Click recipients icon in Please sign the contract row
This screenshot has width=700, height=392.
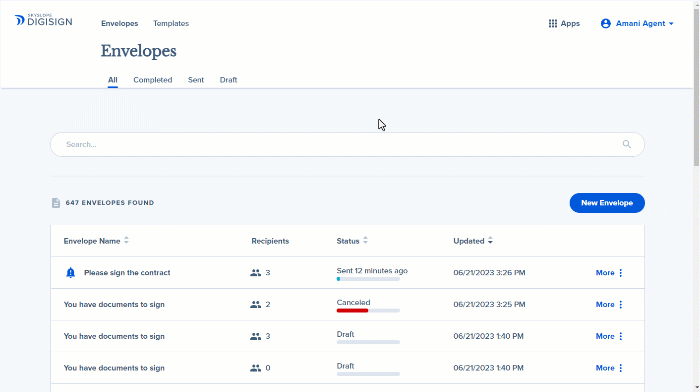[255, 272]
